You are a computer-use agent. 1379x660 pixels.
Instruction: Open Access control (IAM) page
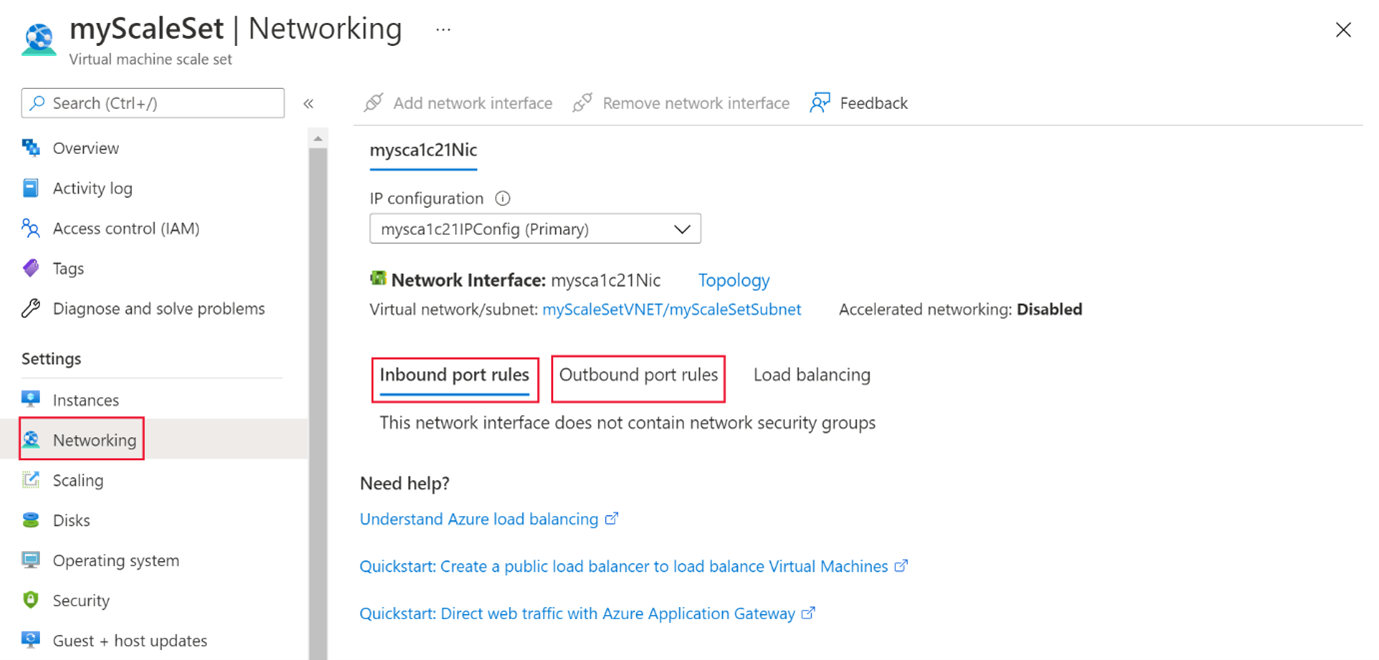point(126,228)
